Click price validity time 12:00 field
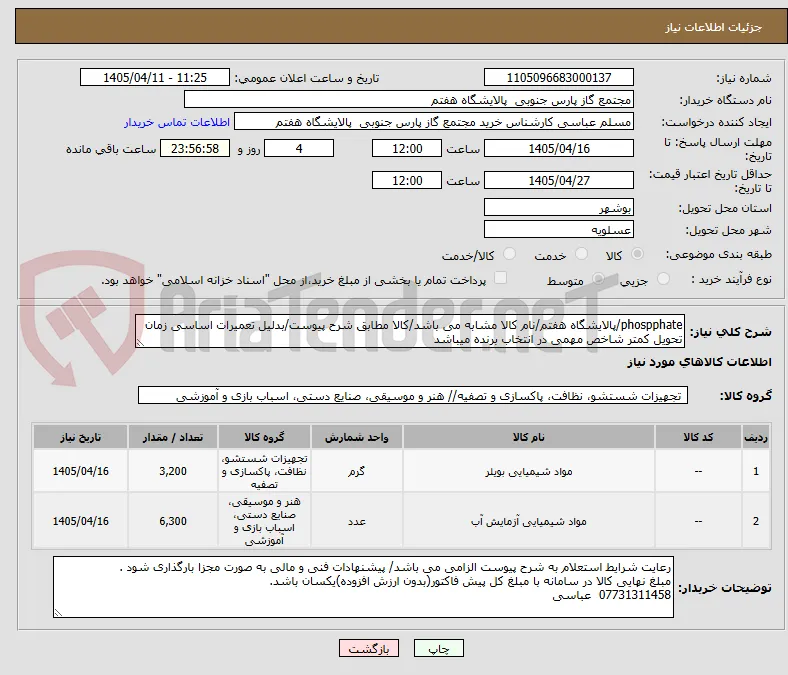The width and height of the screenshot is (788, 675). (407, 180)
